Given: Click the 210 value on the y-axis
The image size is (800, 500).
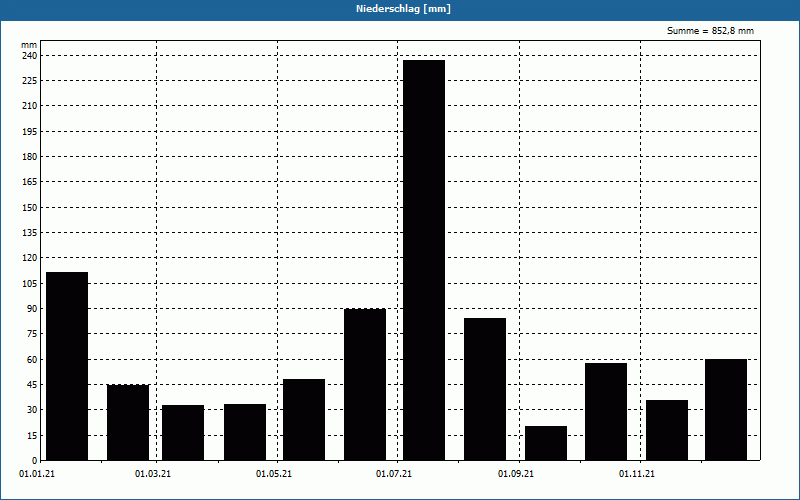Looking at the screenshot, I should (x=30, y=106).
